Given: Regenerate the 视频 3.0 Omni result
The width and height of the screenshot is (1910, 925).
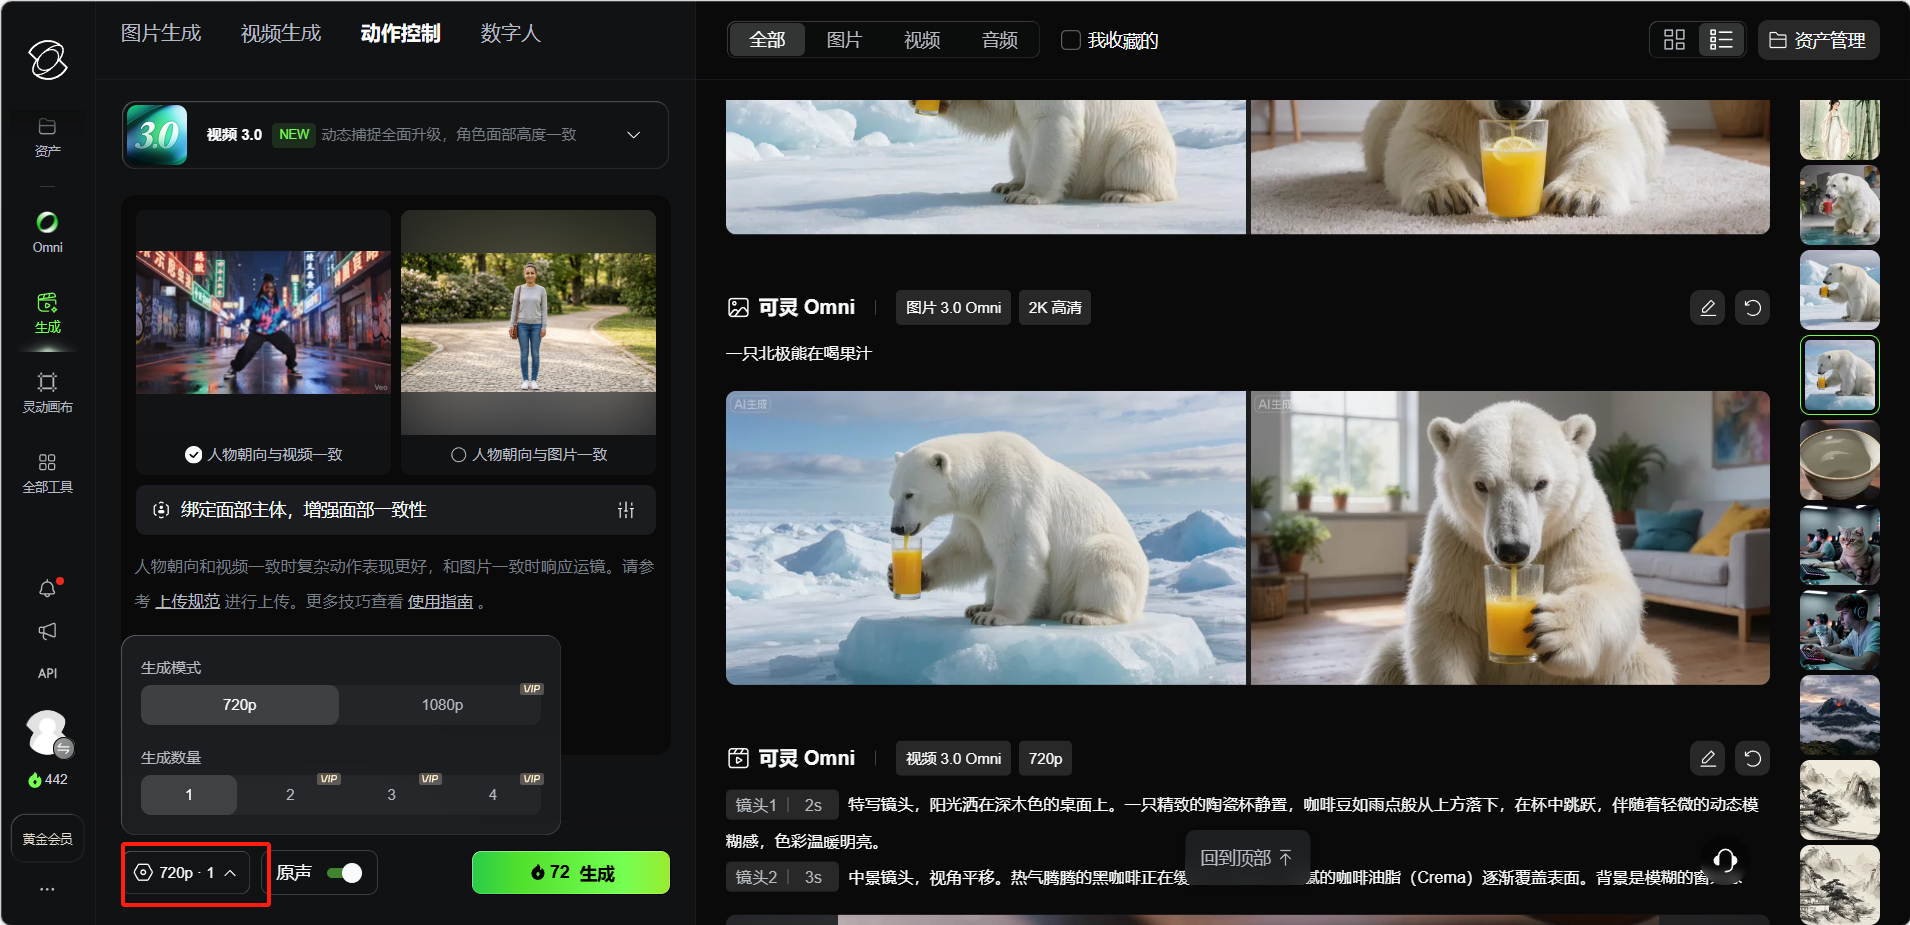Looking at the screenshot, I should (1752, 759).
